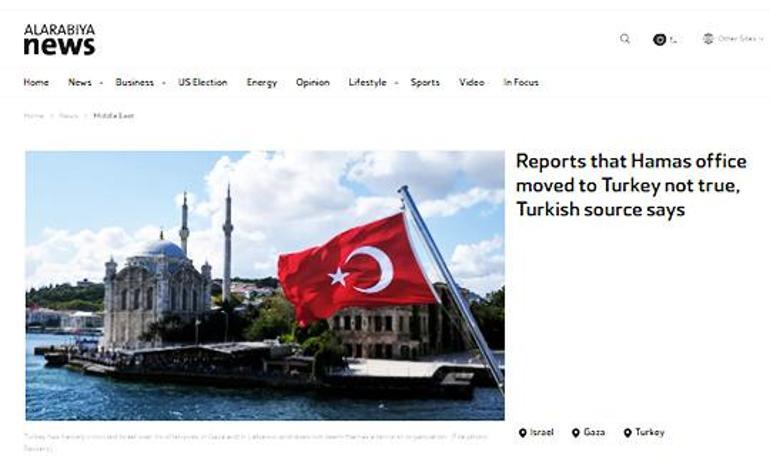Navigate to the Sports section
Screen dimensions: 770x462
[425, 82]
